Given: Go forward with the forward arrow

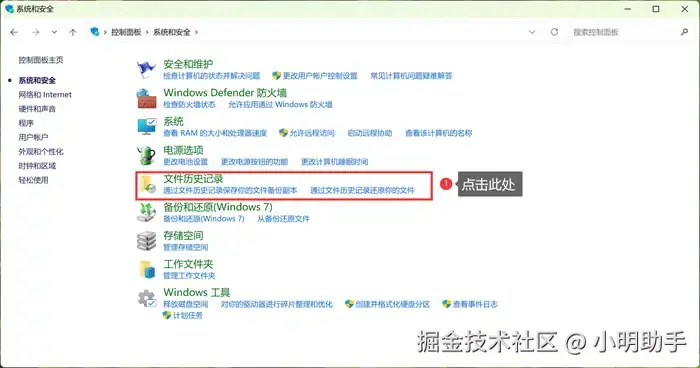Looking at the screenshot, I should tap(36, 32).
